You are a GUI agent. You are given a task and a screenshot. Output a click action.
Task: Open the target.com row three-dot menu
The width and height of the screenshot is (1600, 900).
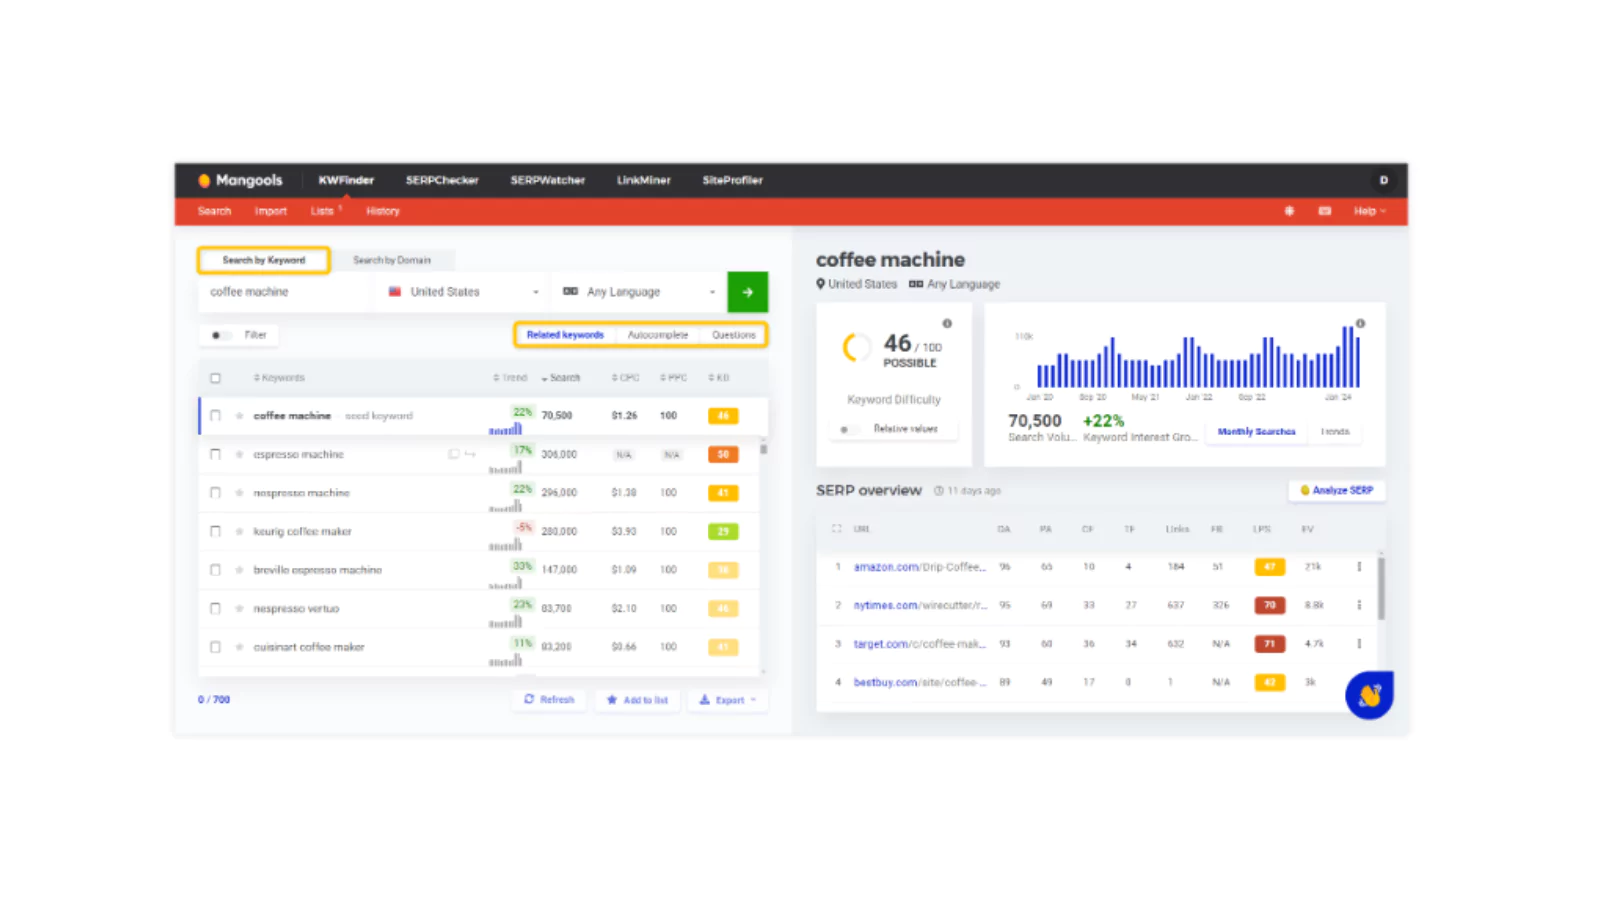pyautogui.click(x=1359, y=644)
